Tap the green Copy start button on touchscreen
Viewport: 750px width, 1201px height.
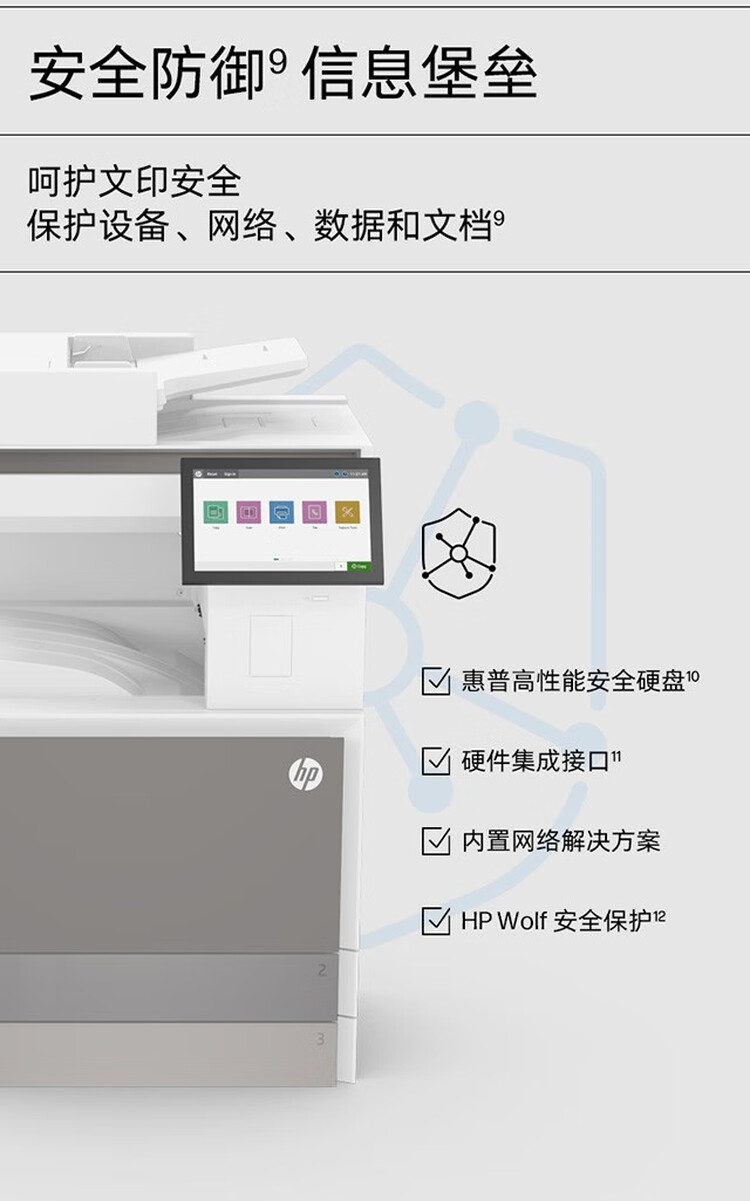point(358,566)
